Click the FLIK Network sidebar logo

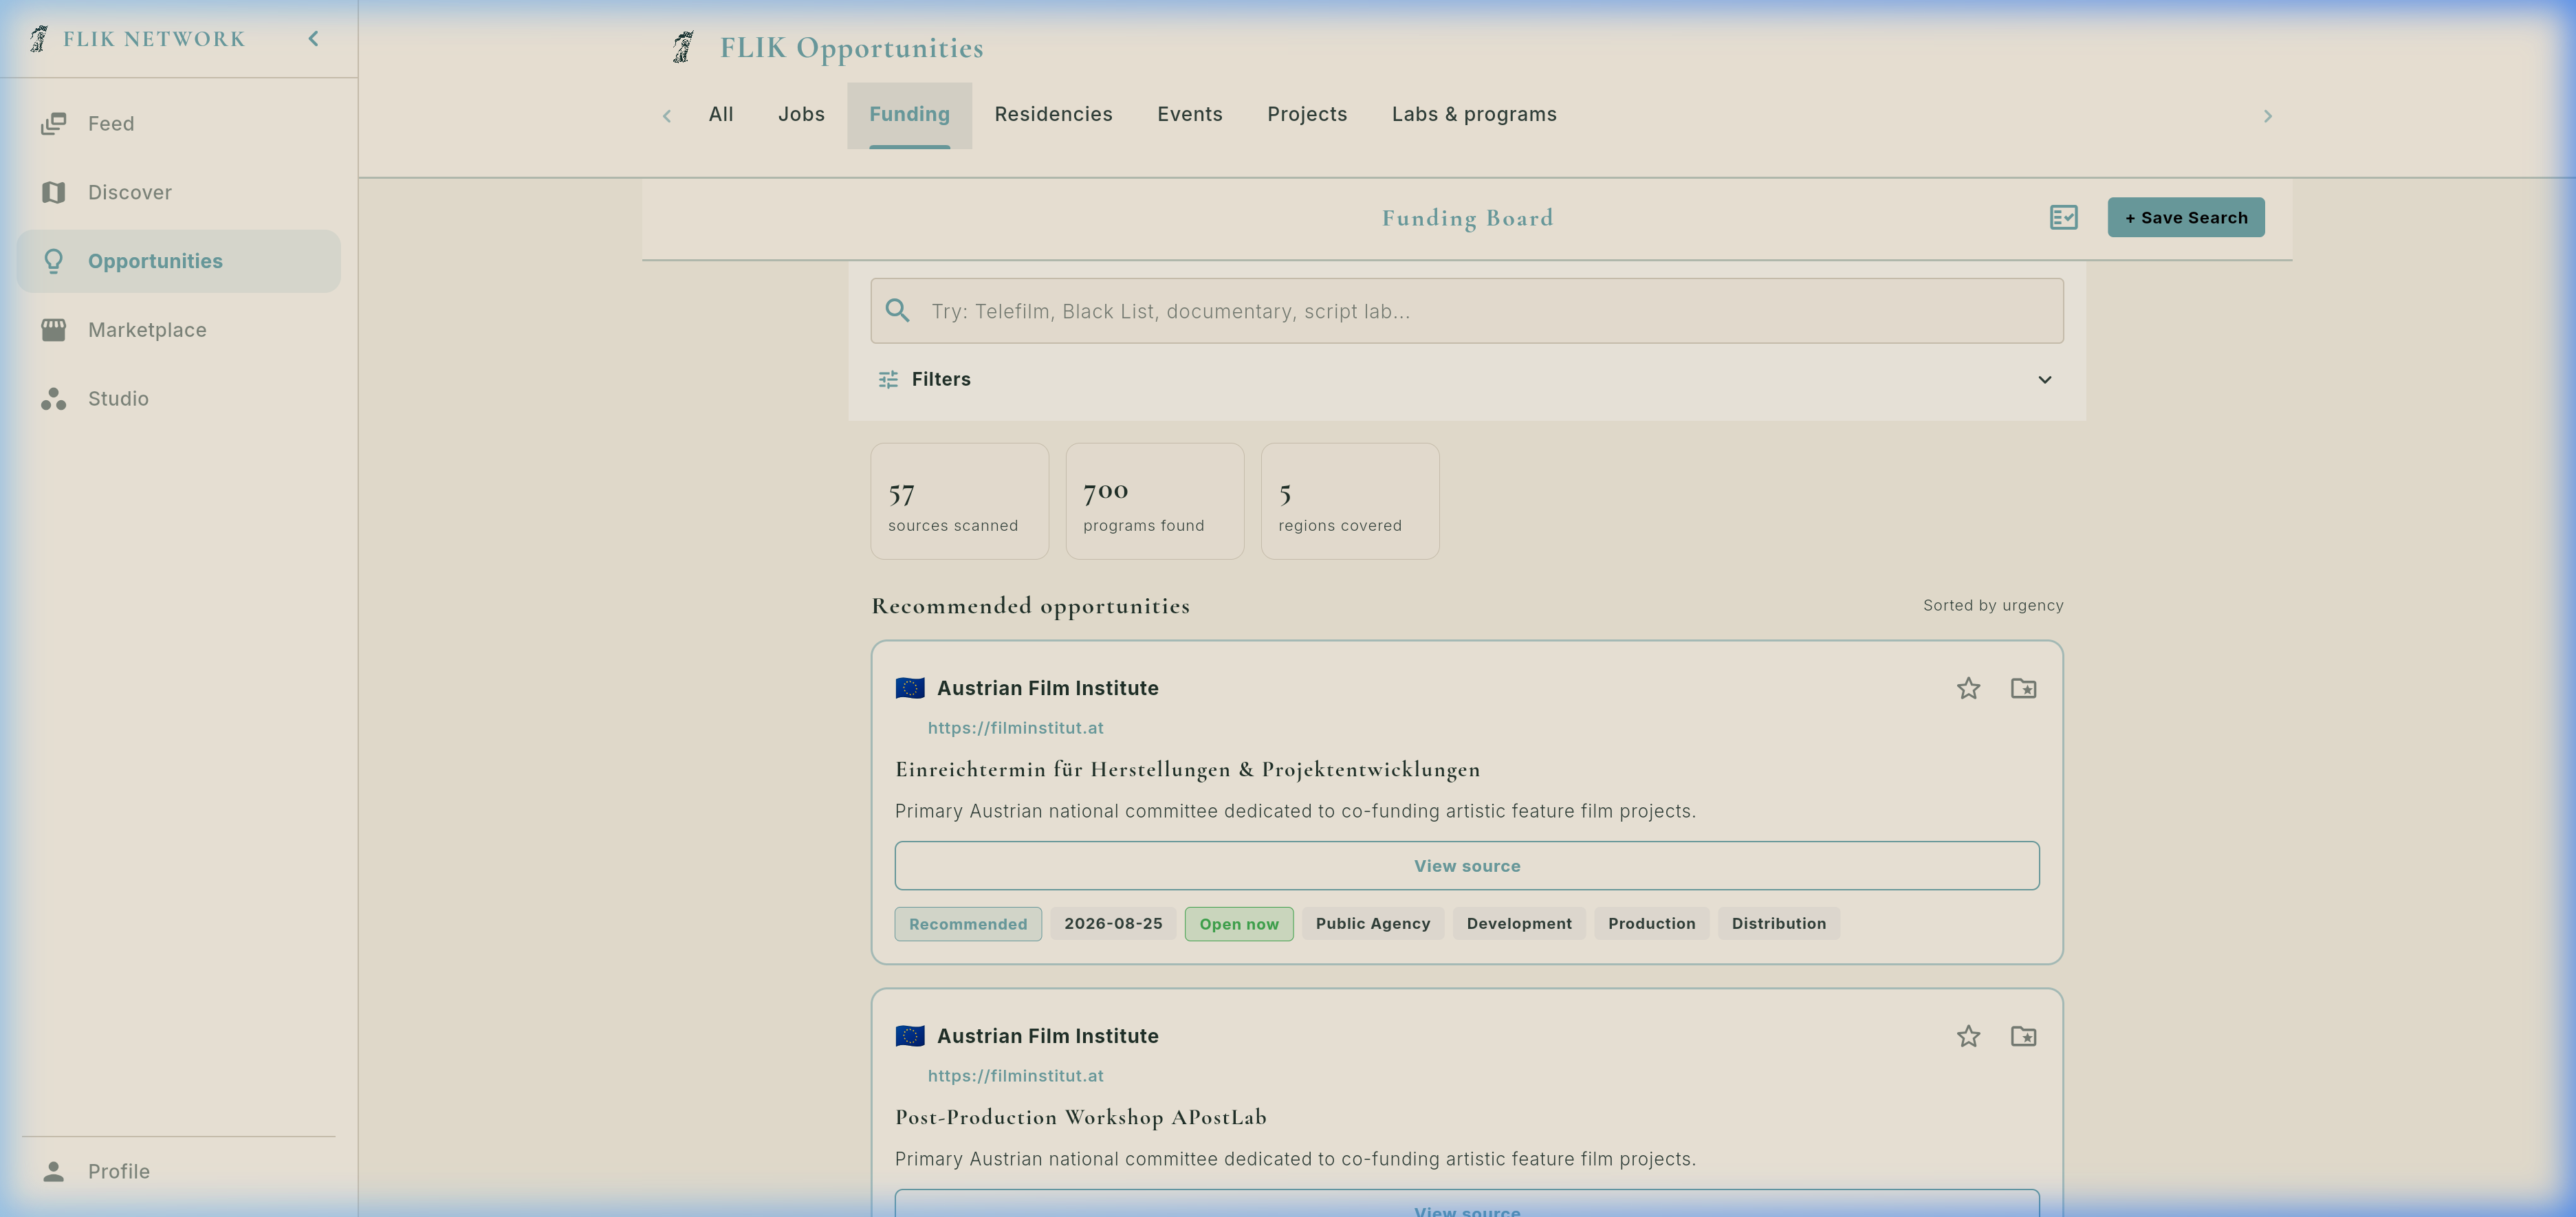[x=39, y=39]
